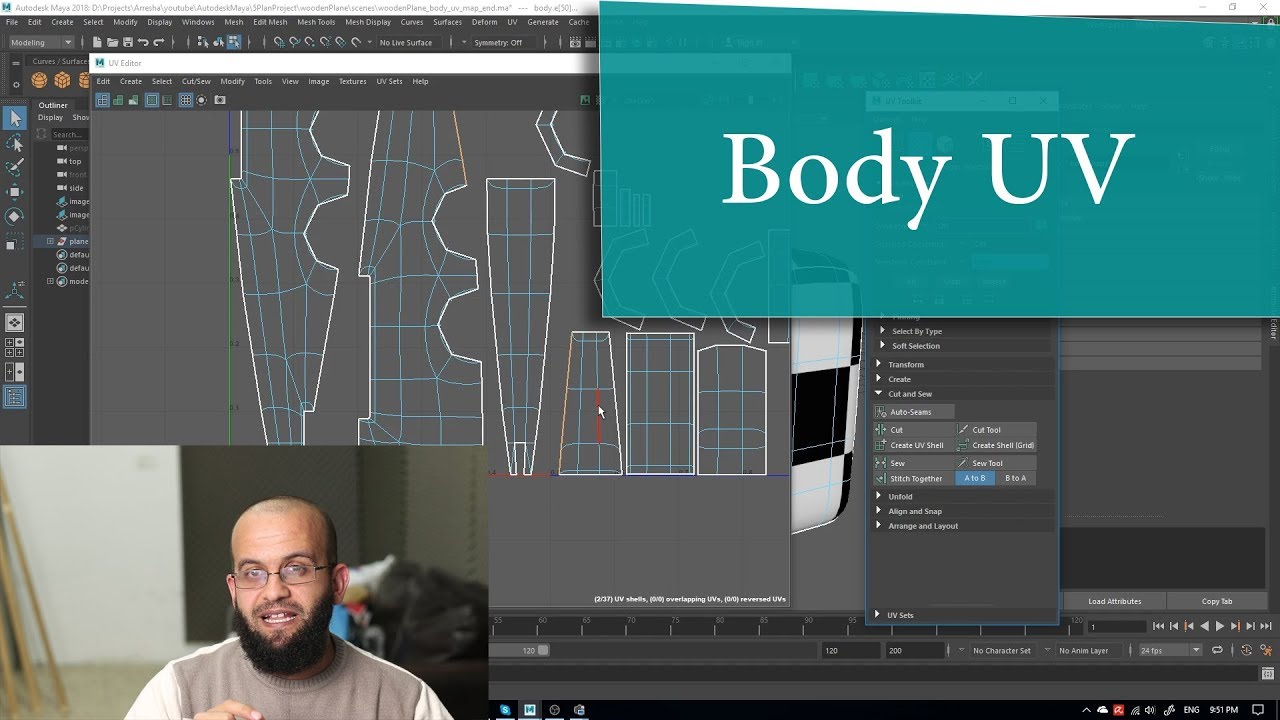
Task: Choose the Paint selection tool
Action: click(14, 167)
